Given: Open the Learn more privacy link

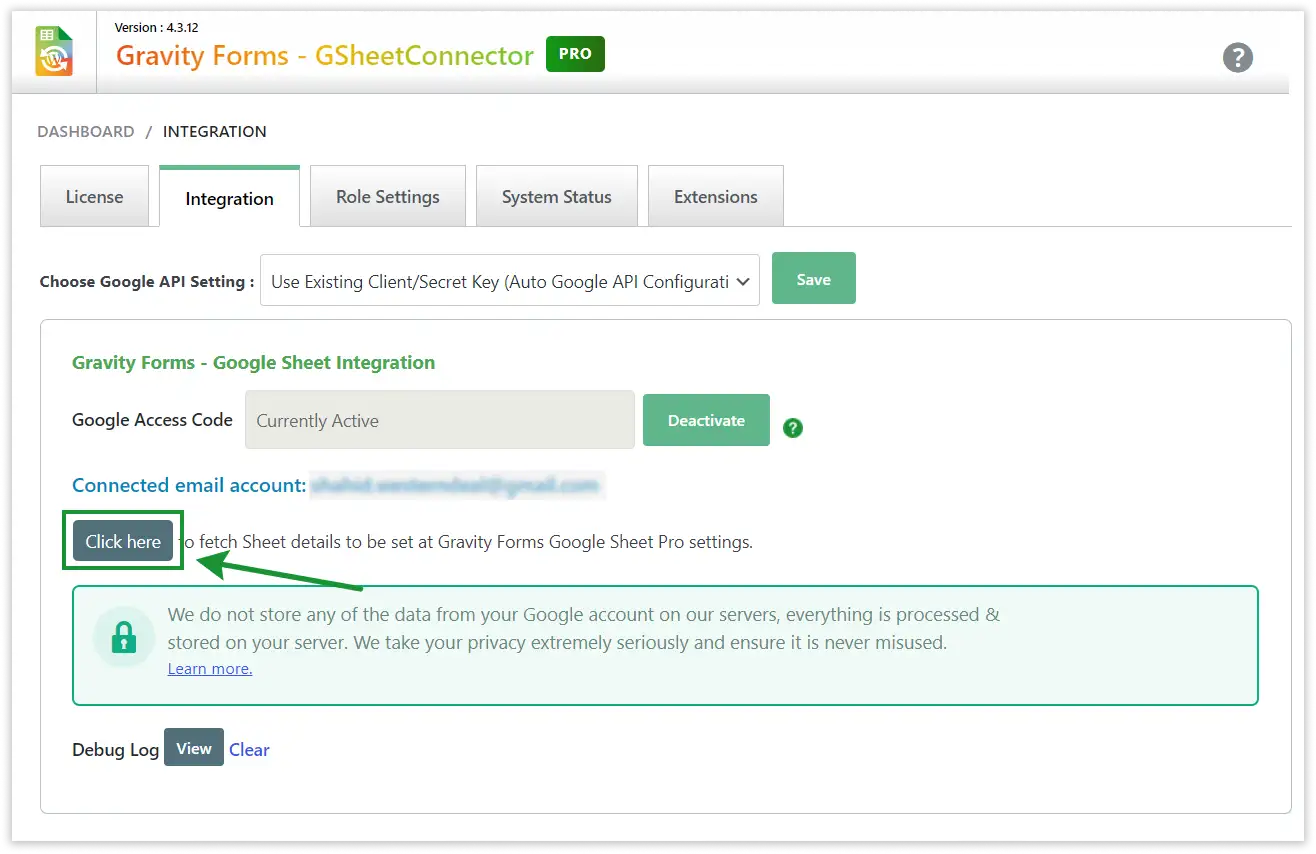Looking at the screenshot, I should (x=210, y=668).
